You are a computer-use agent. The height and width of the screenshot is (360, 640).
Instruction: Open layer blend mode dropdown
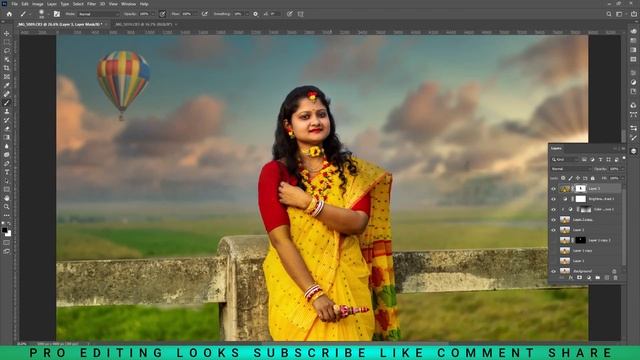571,169
